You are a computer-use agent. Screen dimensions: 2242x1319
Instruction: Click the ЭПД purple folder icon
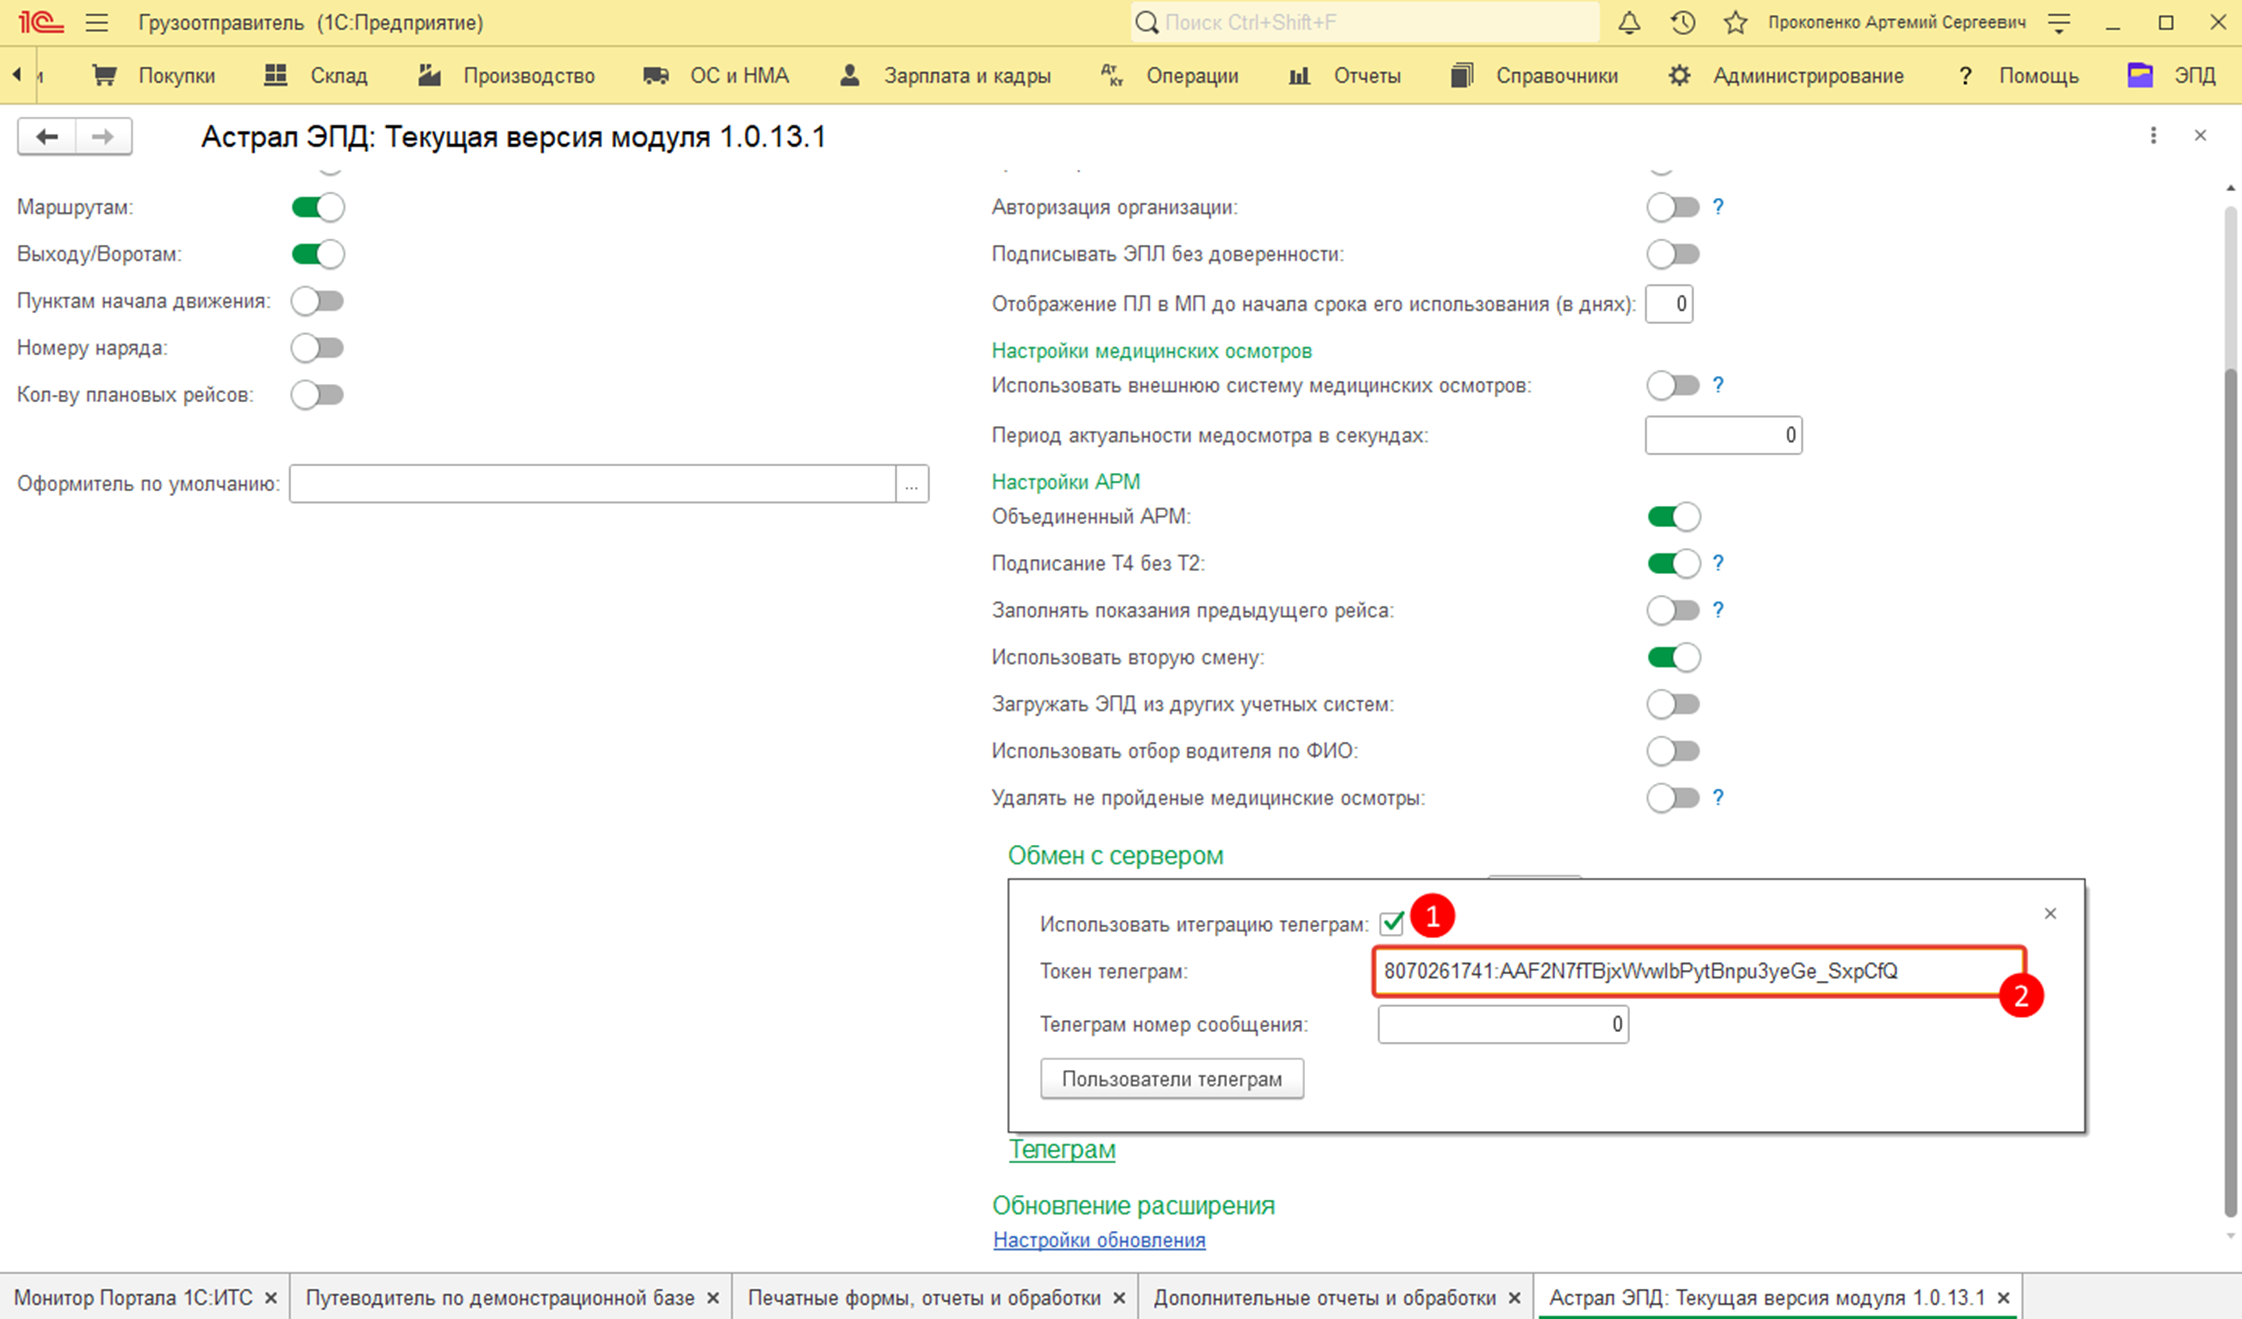[x=2139, y=75]
